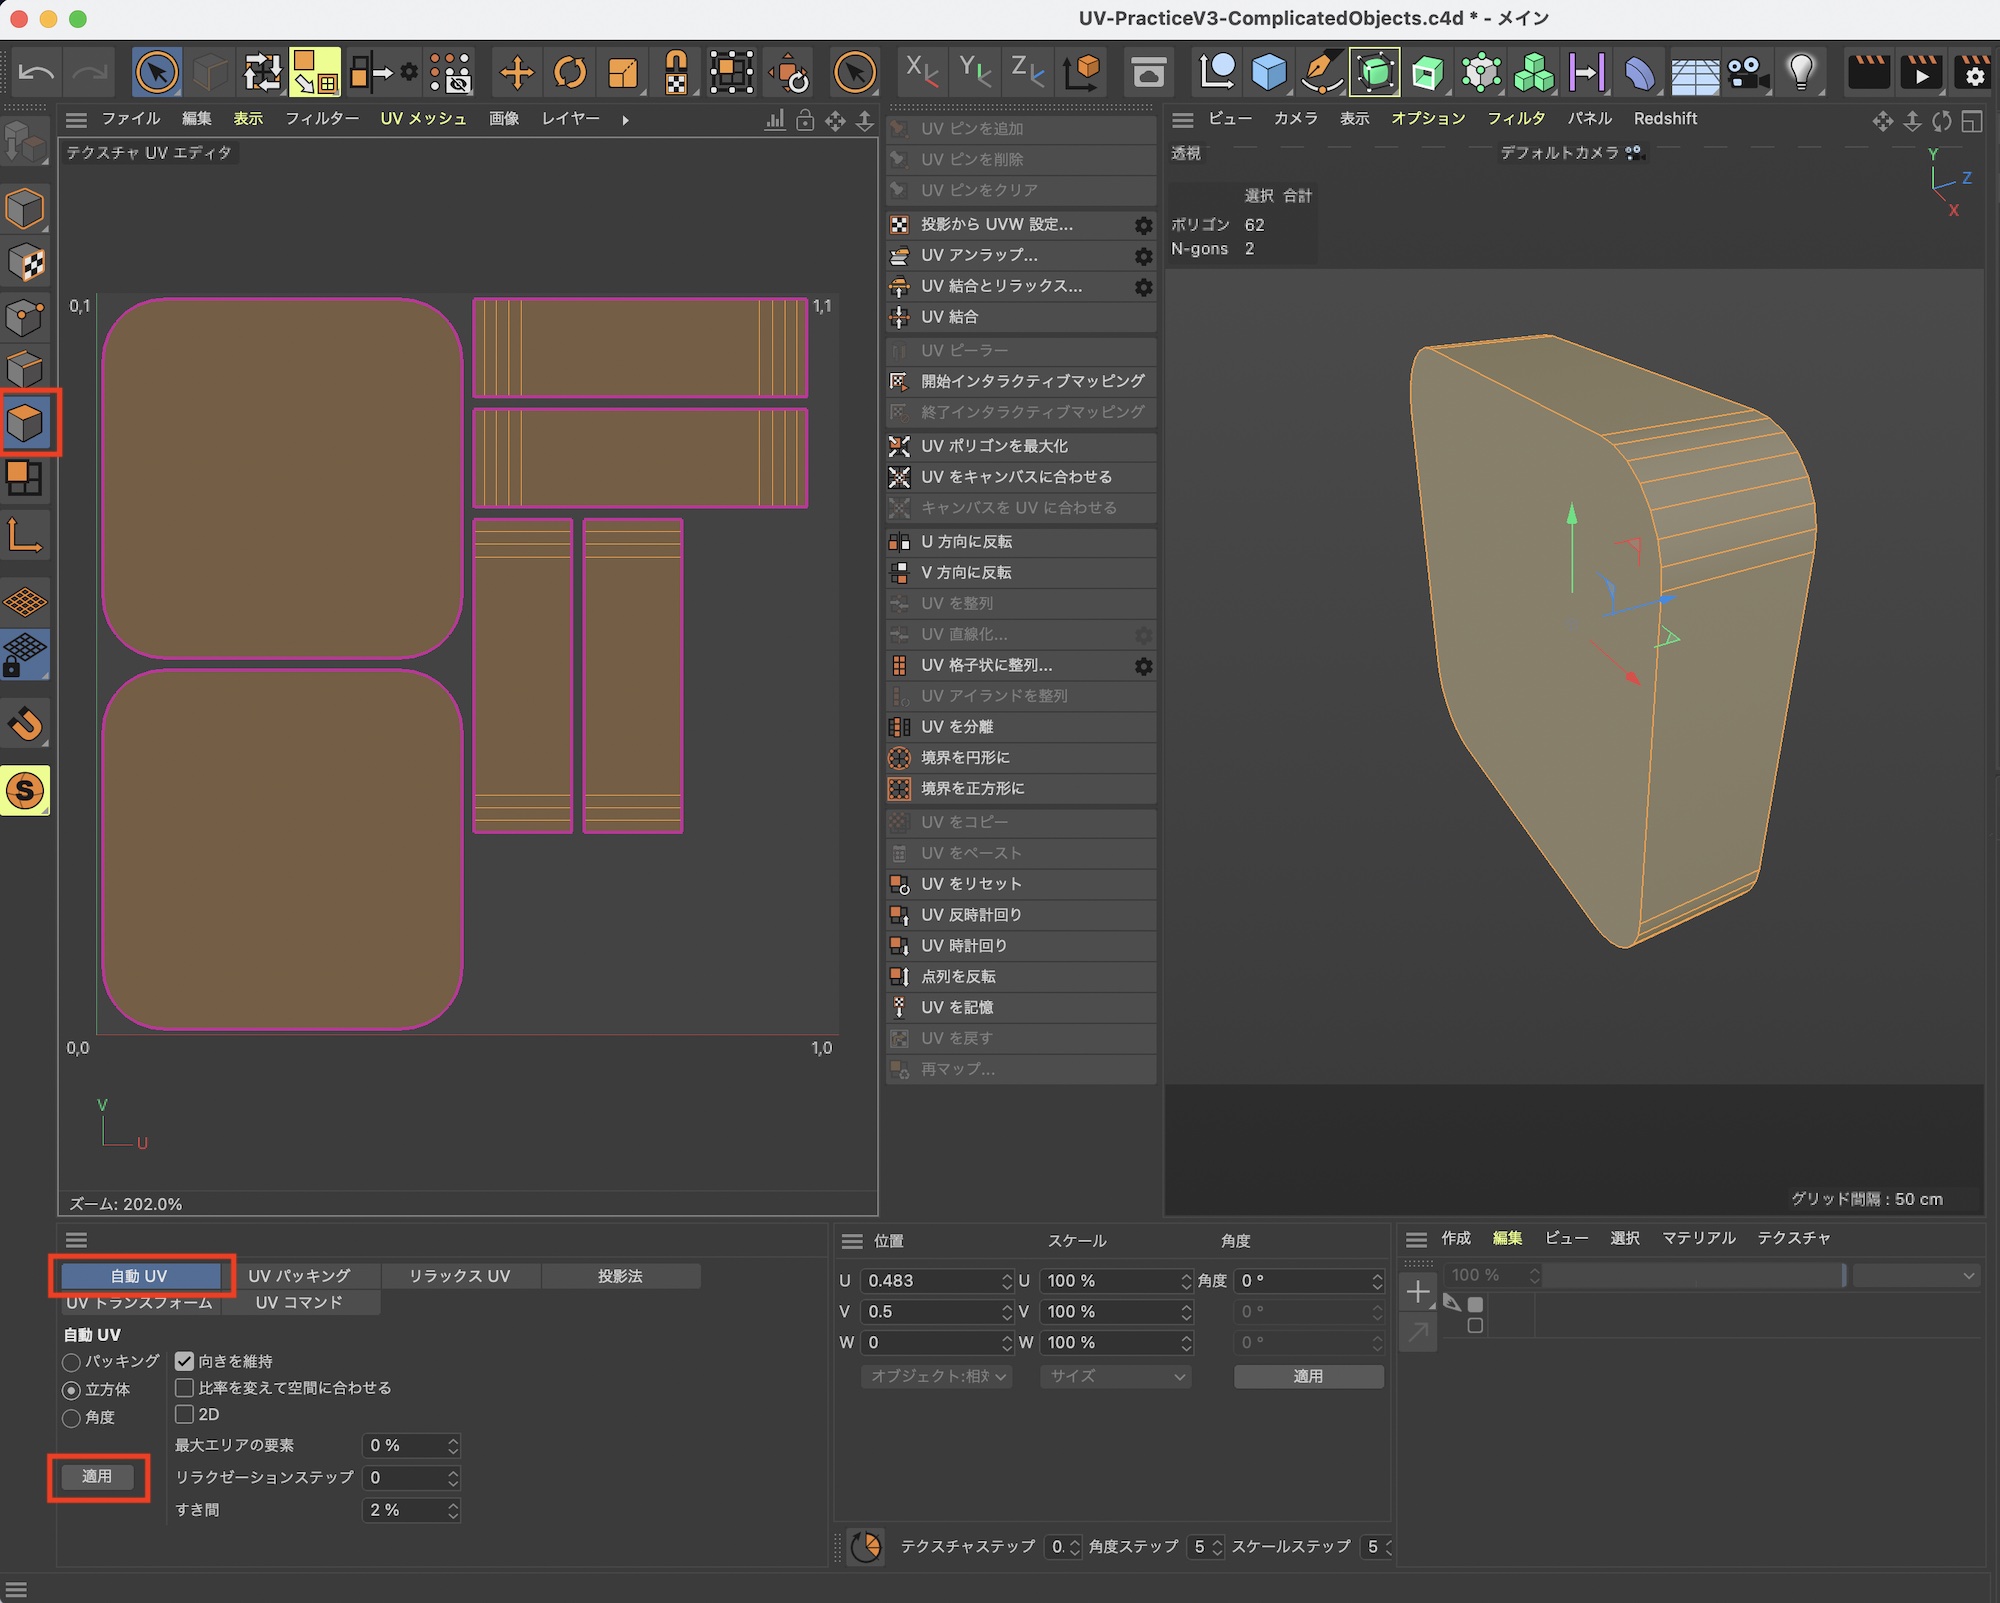Uncheck the 向きを維持 checkbox
Viewport: 2000px width, 1603px height.
(x=184, y=1361)
